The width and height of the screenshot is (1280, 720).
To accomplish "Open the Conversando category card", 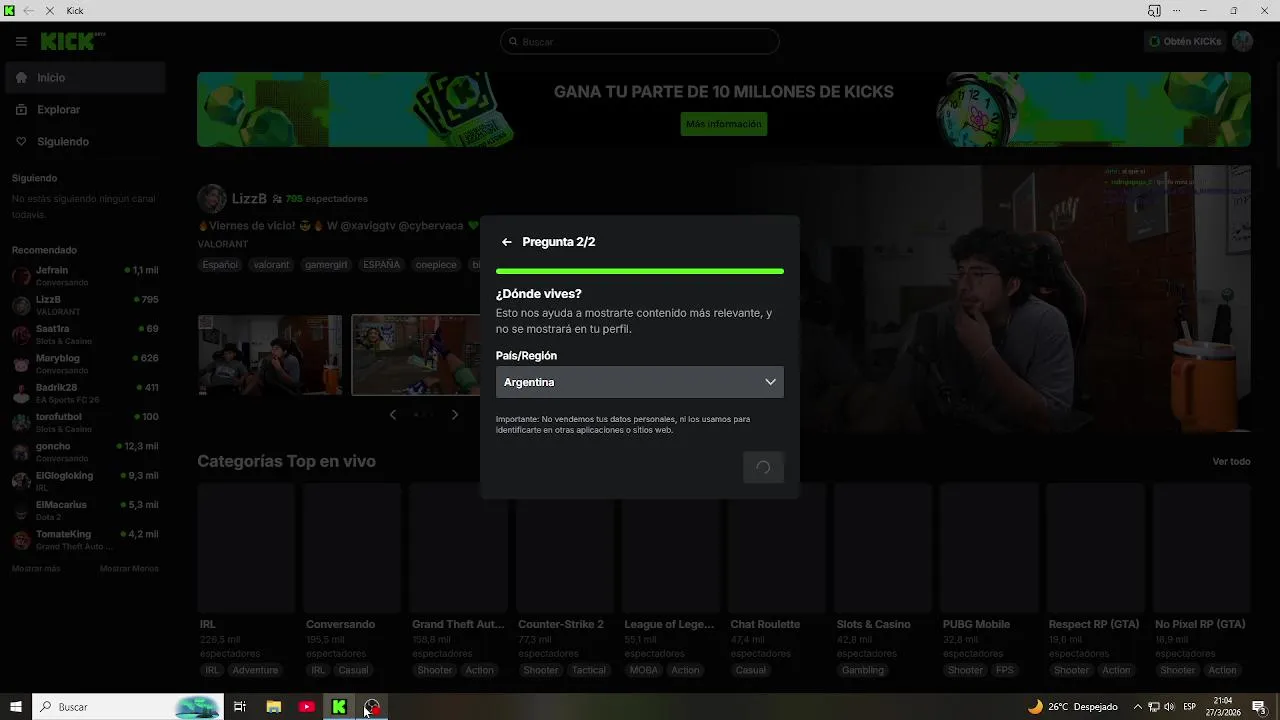I will tap(352, 548).
